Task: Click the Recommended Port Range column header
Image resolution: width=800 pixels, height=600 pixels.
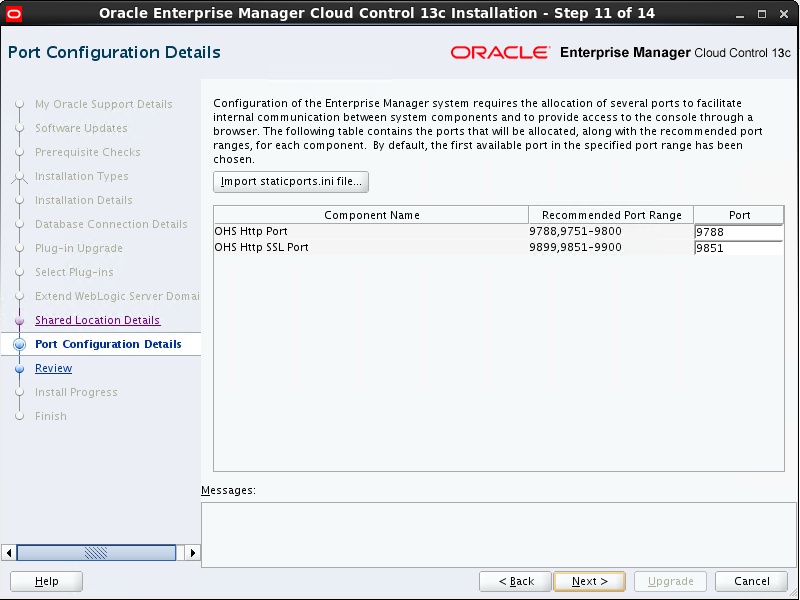Action: (x=611, y=215)
